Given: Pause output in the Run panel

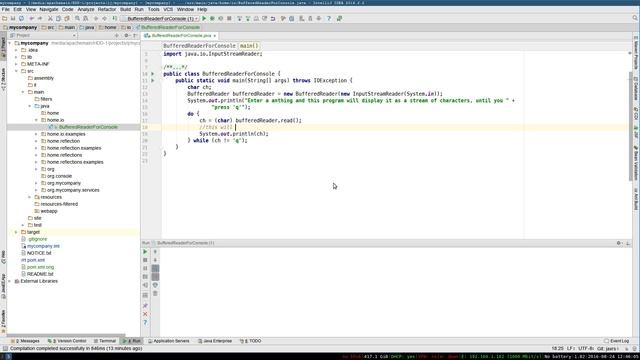Looking at the screenshot, I should 145,268.
